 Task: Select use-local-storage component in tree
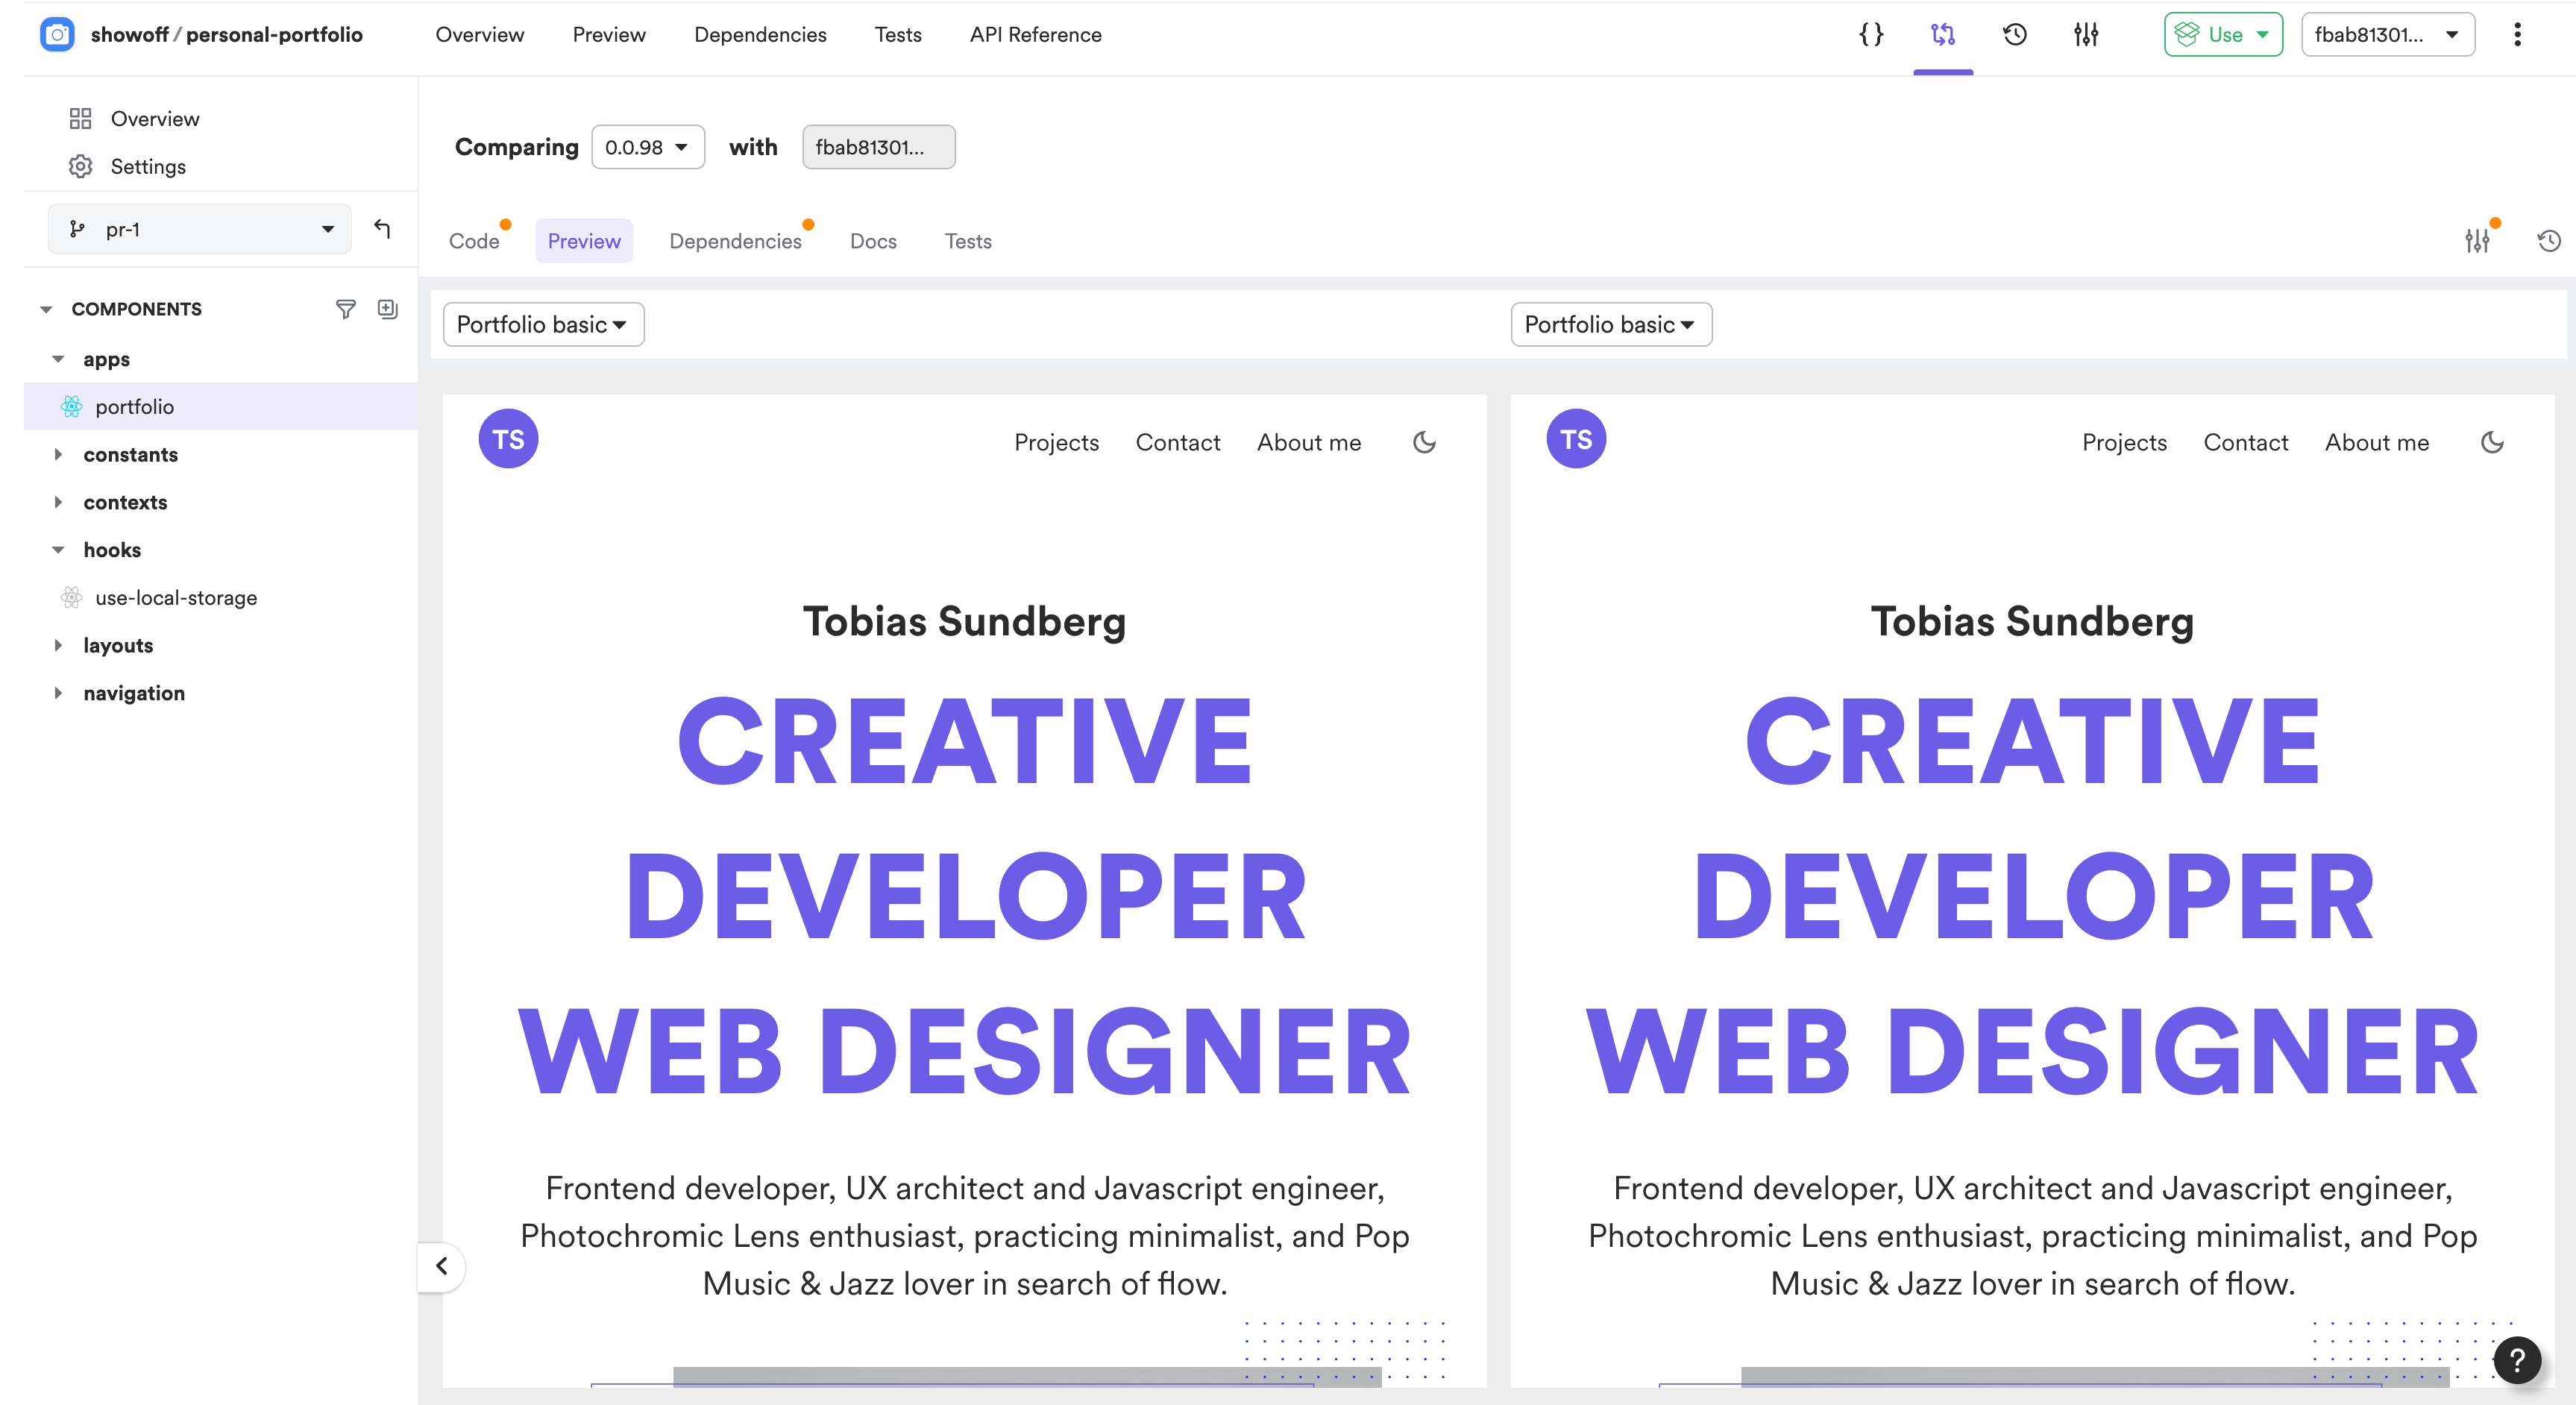(176, 597)
